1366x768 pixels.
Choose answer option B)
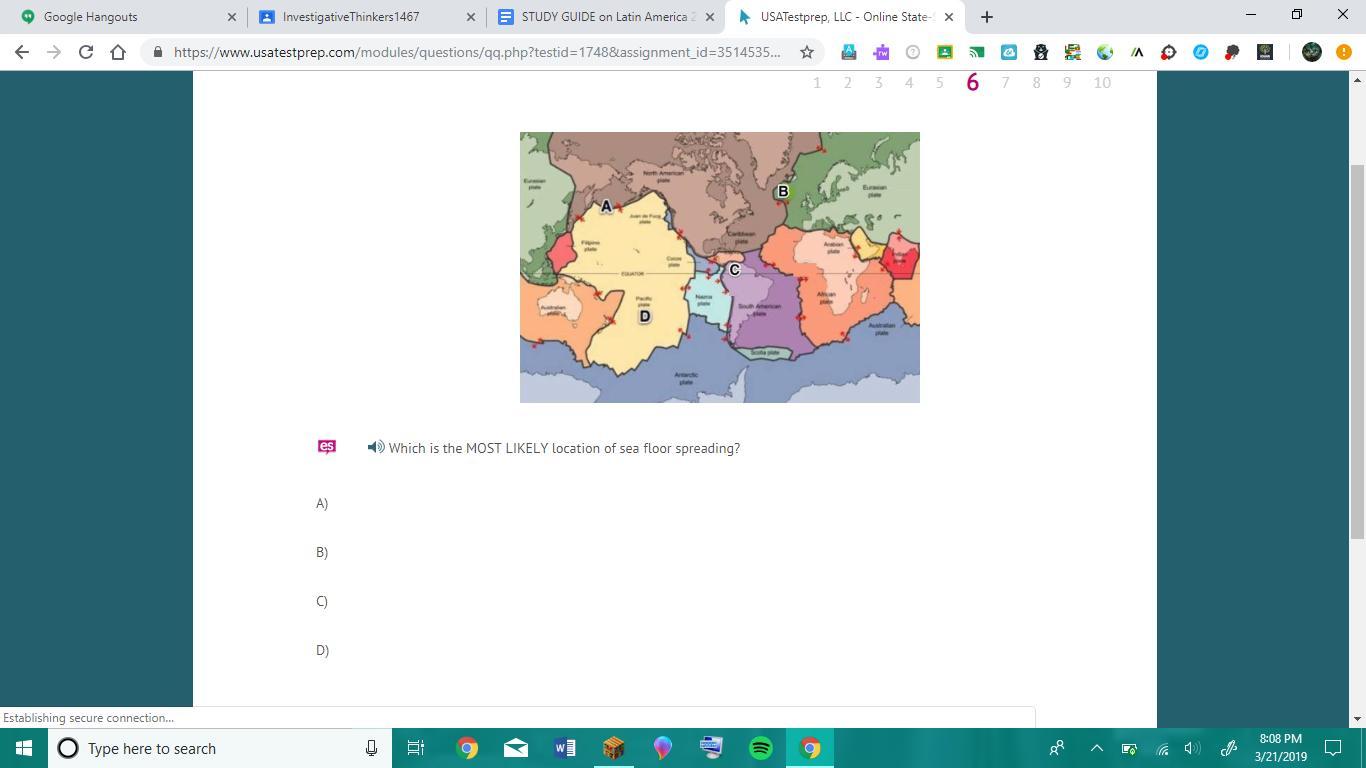tap(322, 552)
